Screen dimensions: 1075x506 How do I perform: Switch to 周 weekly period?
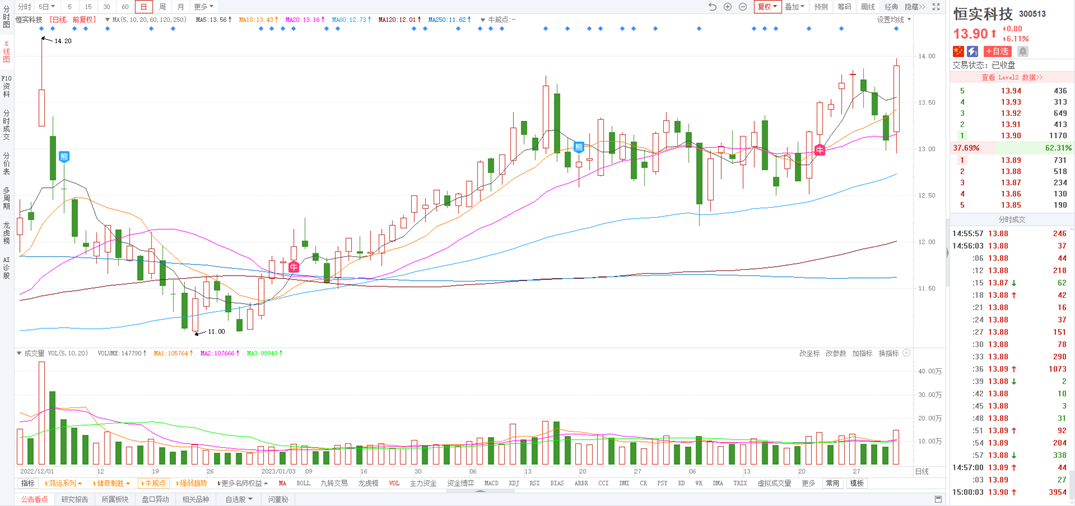click(x=162, y=7)
